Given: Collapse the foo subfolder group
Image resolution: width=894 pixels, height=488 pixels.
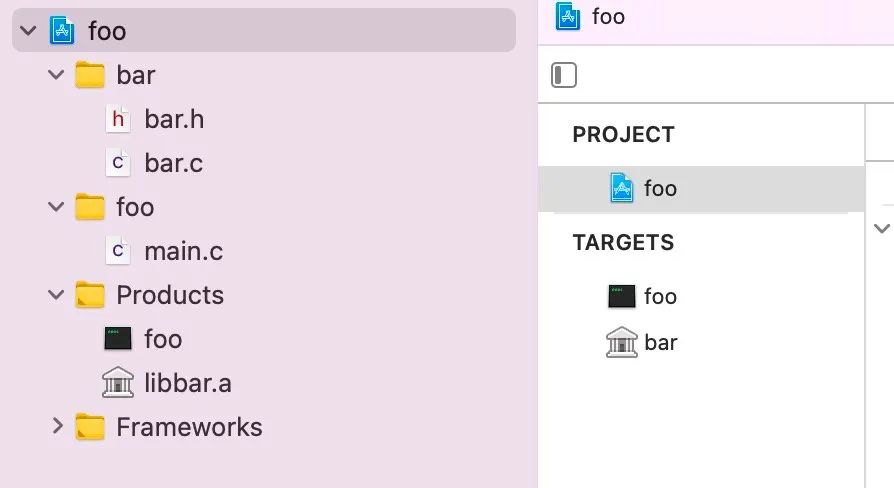Looking at the screenshot, I should coord(56,207).
